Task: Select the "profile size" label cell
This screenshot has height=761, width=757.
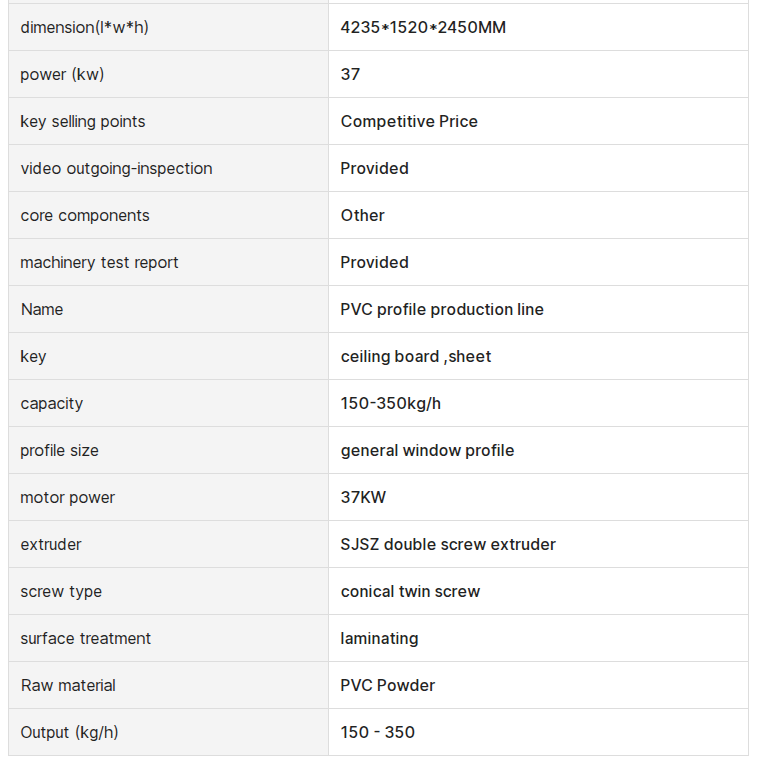Action: click(x=59, y=450)
